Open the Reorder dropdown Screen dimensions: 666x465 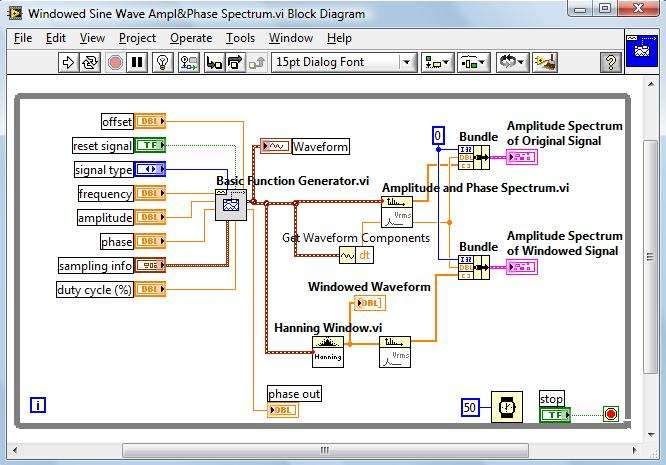(x=512, y=62)
